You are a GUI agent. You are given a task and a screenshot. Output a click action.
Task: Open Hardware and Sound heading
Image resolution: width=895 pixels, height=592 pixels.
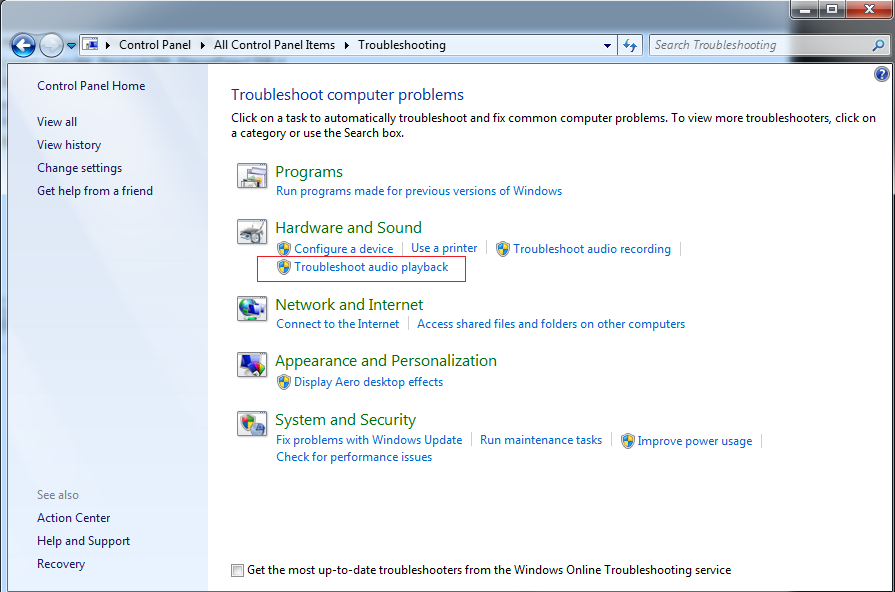click(348, 228)
